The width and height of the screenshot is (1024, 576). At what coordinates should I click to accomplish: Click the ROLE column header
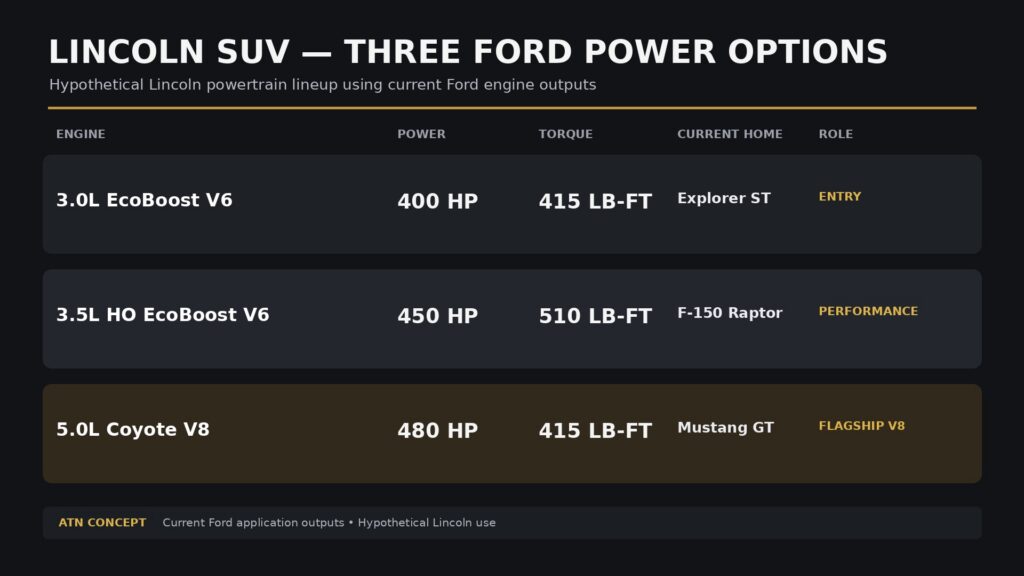[836, 134]
